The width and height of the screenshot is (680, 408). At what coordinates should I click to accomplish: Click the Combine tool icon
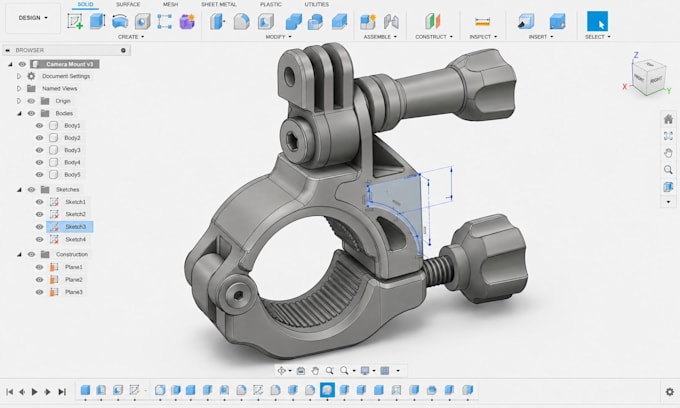[294, 21]
